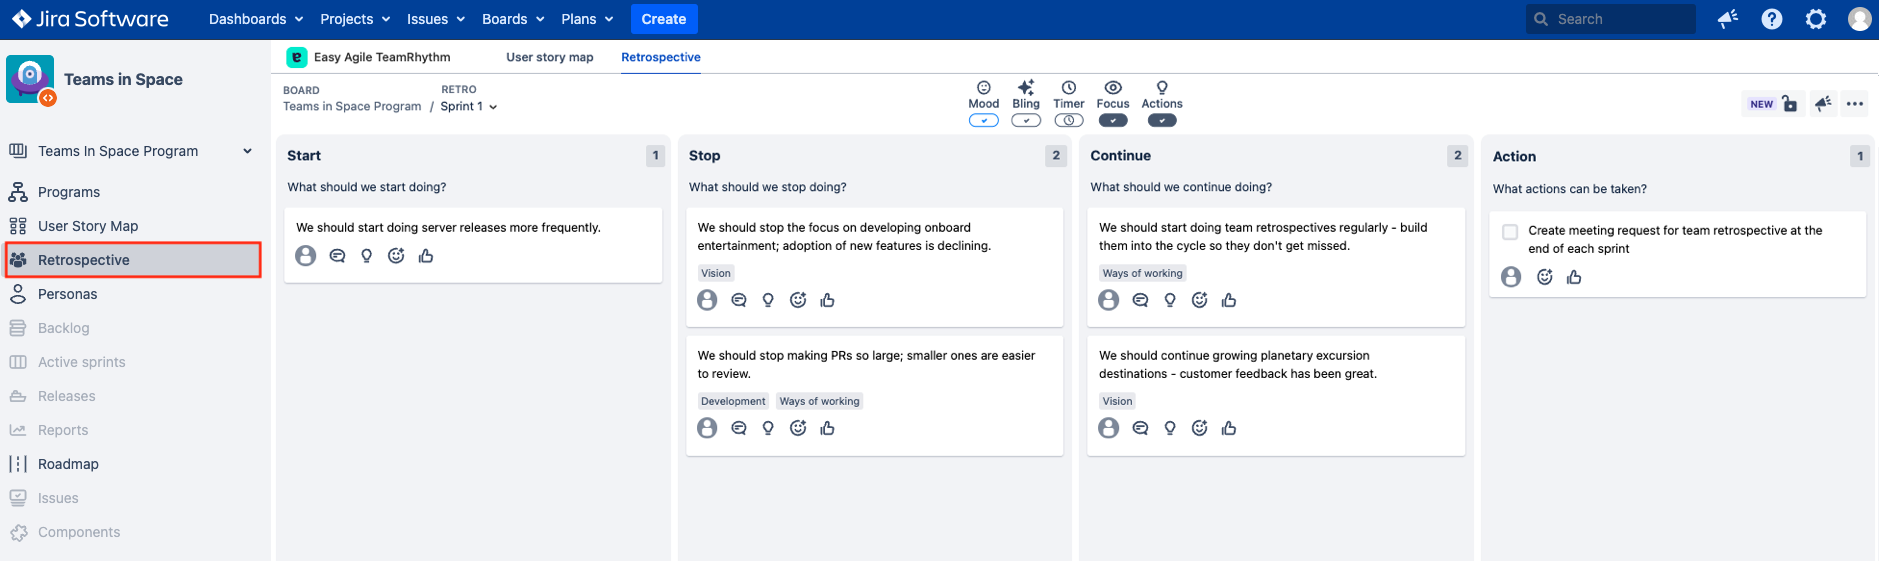Click the Easy Agile TeamRhythm logo icon
Screen dimensions: 1879x561
point(297,57)
